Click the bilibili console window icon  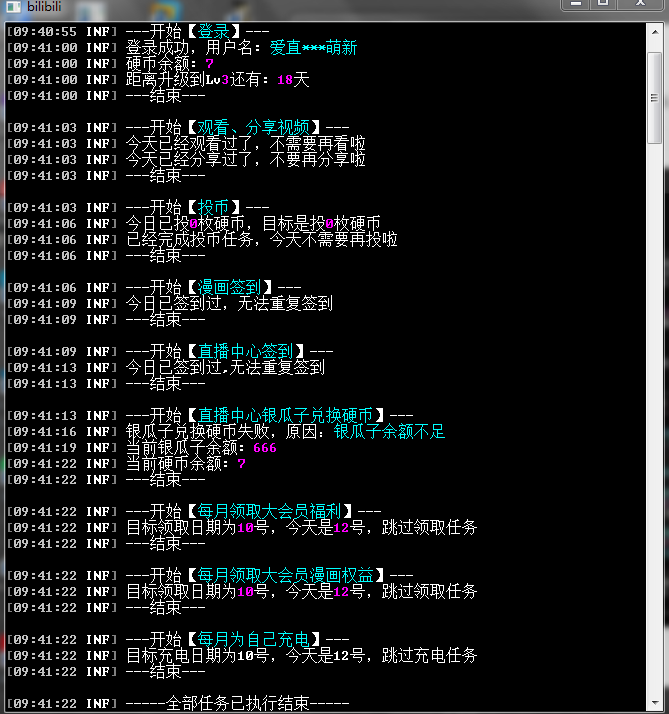click(13, 6)
